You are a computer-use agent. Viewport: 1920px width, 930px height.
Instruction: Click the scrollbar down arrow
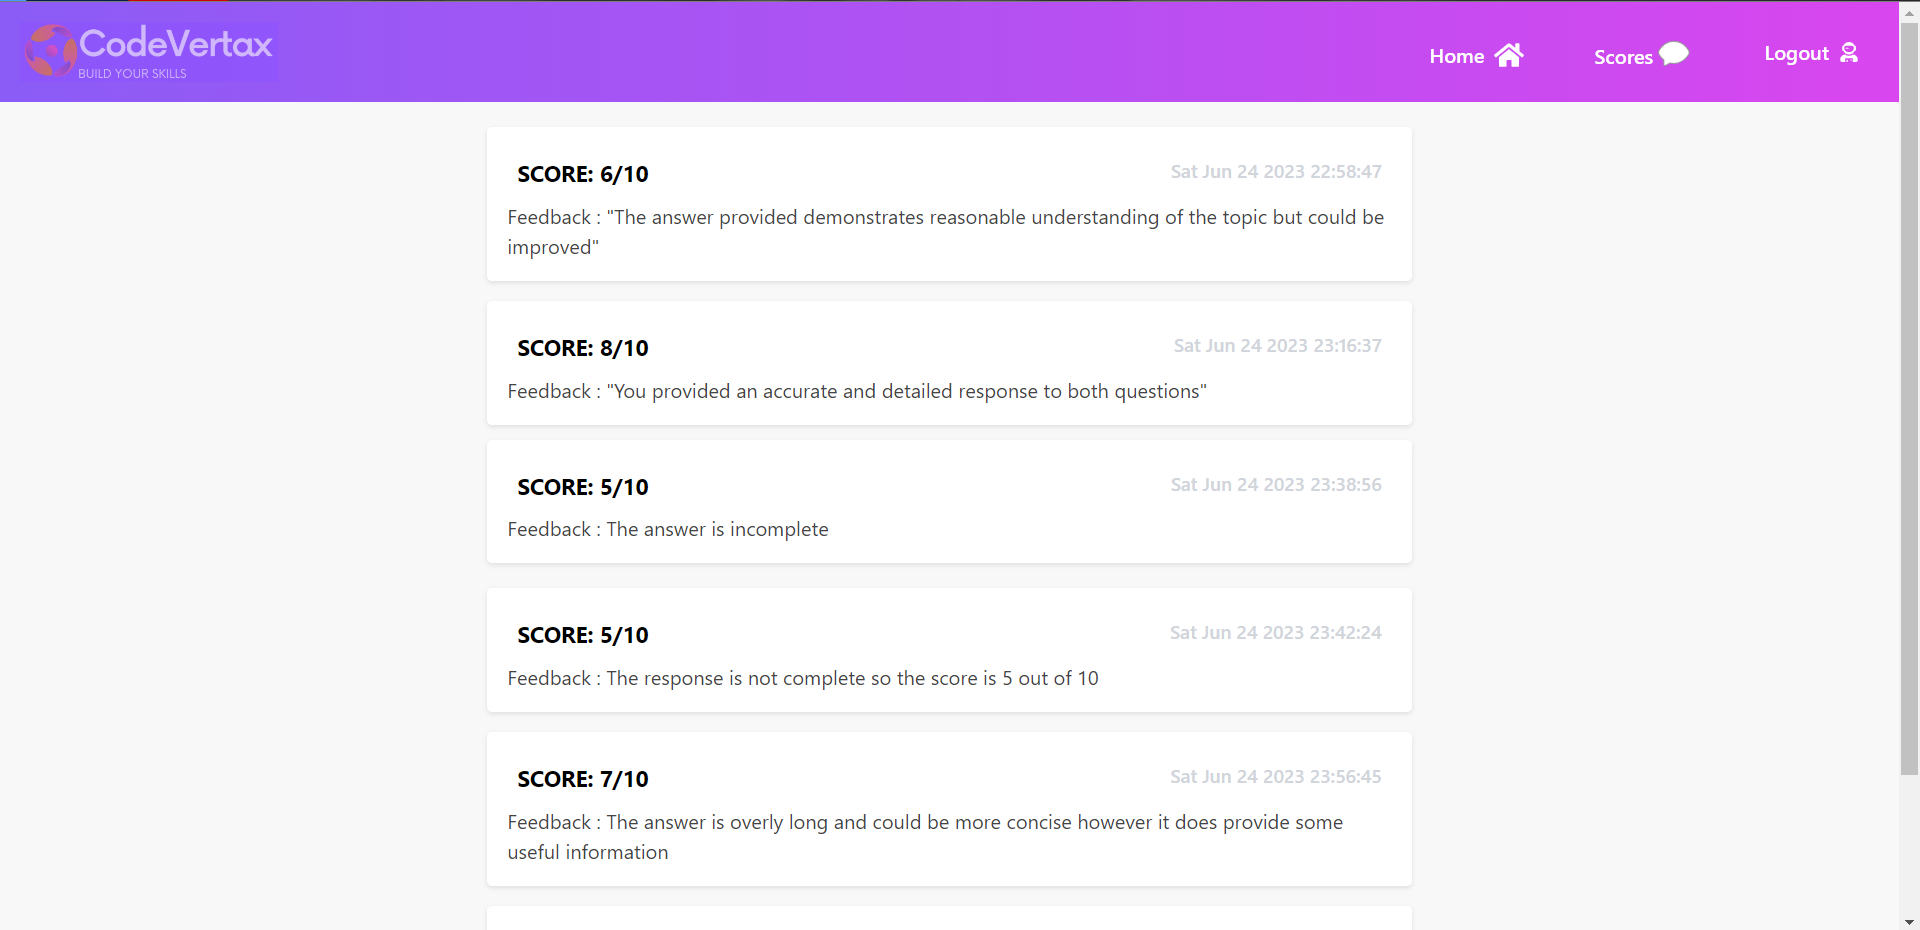tap(1908, 921)
